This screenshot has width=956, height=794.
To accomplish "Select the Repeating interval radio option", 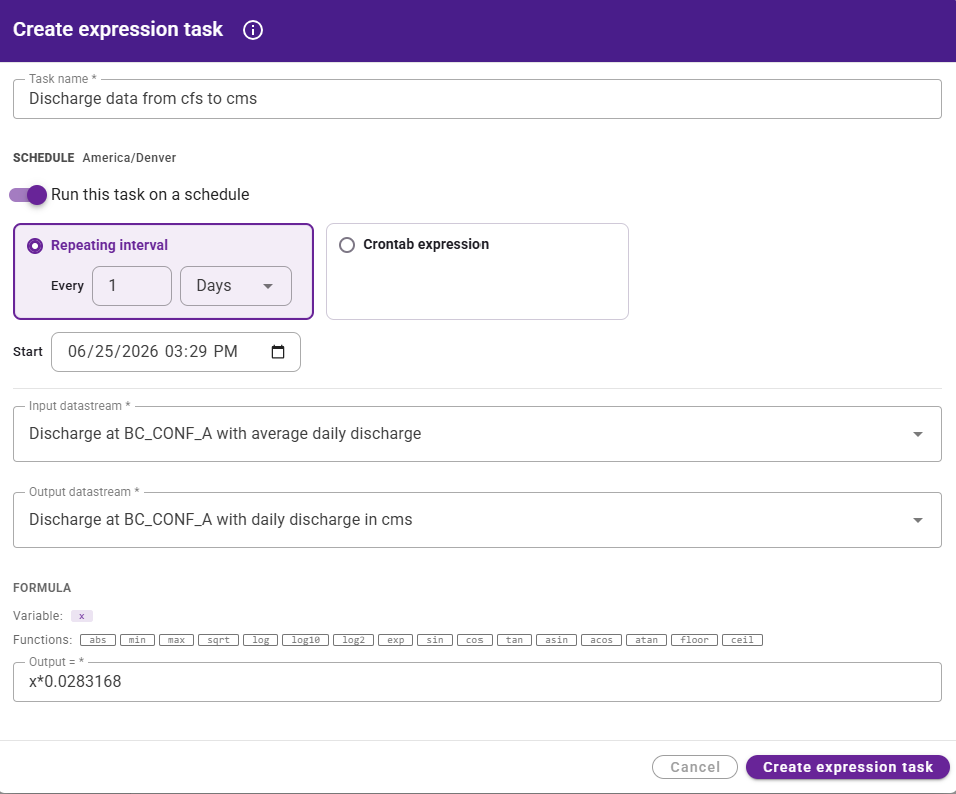I will point(35,246).
